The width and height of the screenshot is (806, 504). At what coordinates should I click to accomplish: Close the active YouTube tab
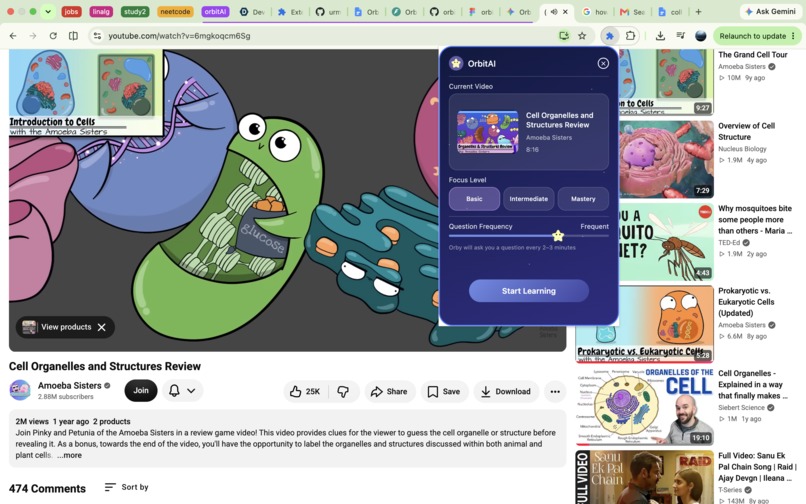(565, 11)
